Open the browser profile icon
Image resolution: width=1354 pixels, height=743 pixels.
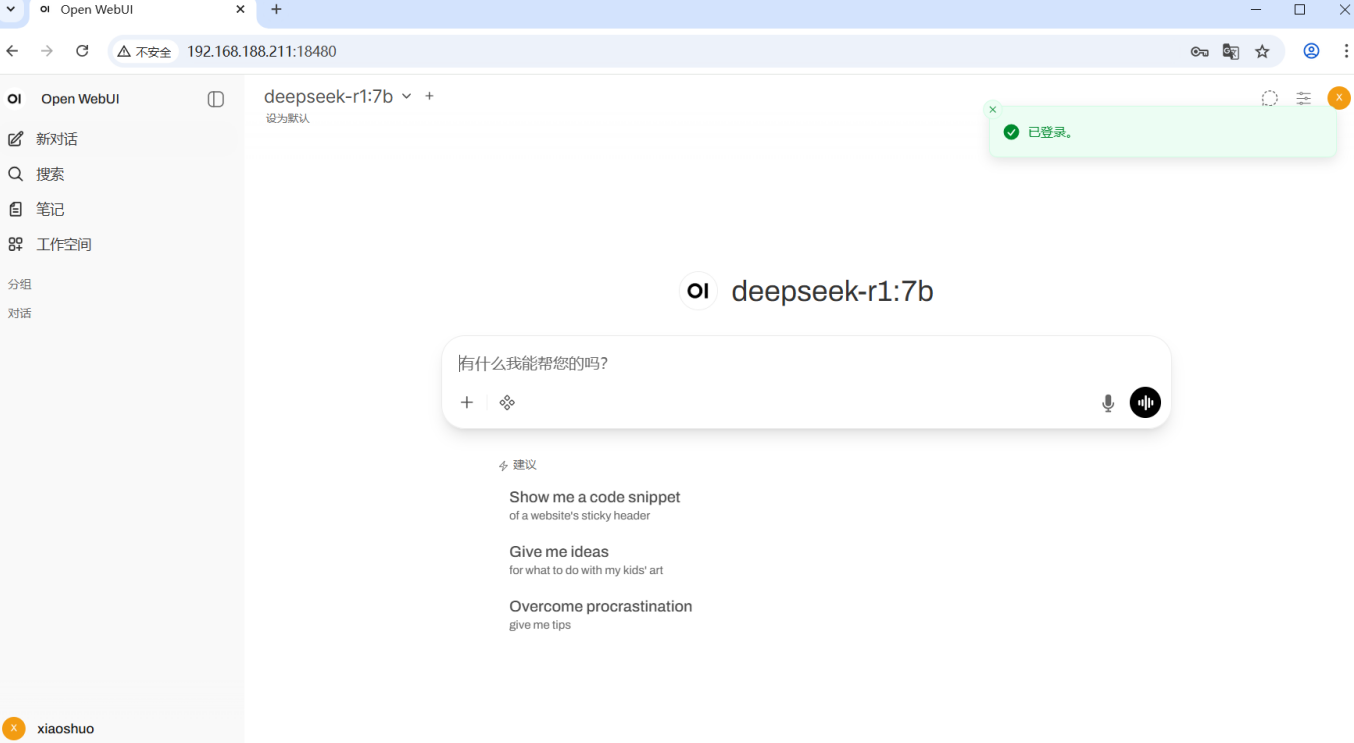coord(1312,51)
